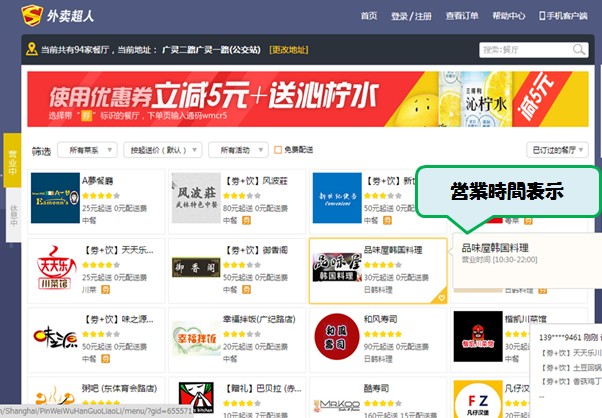Open 已订过的餐厅 dropdown

557,150
